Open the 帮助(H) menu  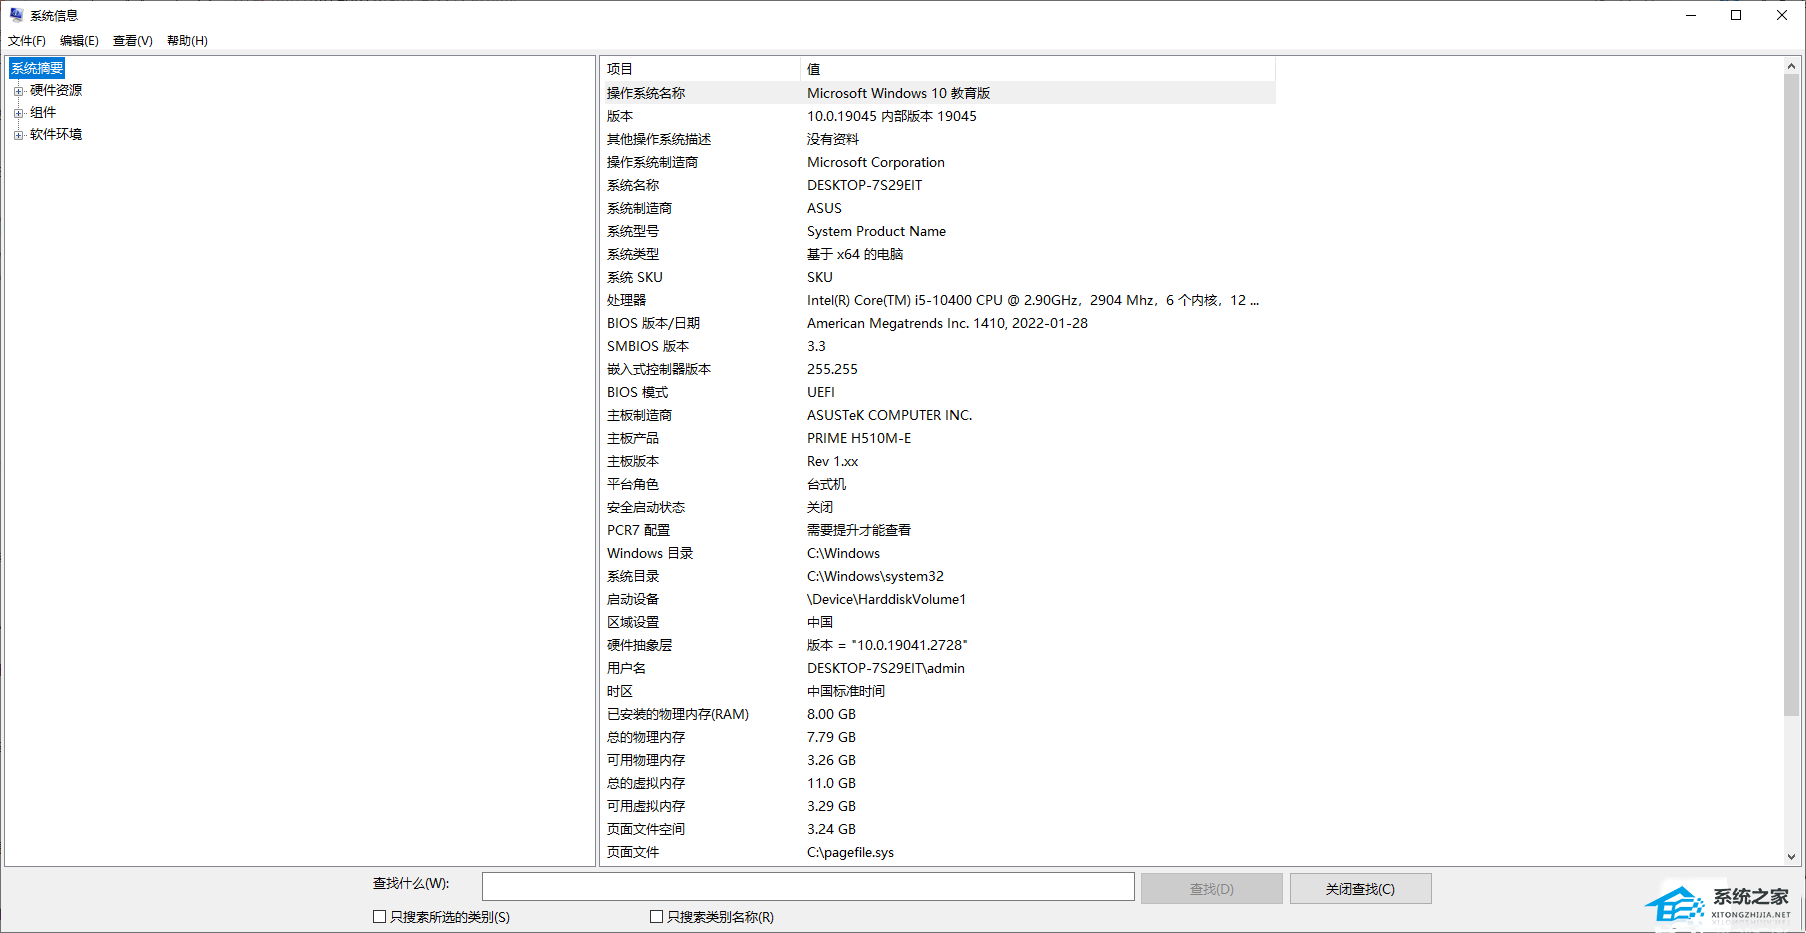[187, 41]
